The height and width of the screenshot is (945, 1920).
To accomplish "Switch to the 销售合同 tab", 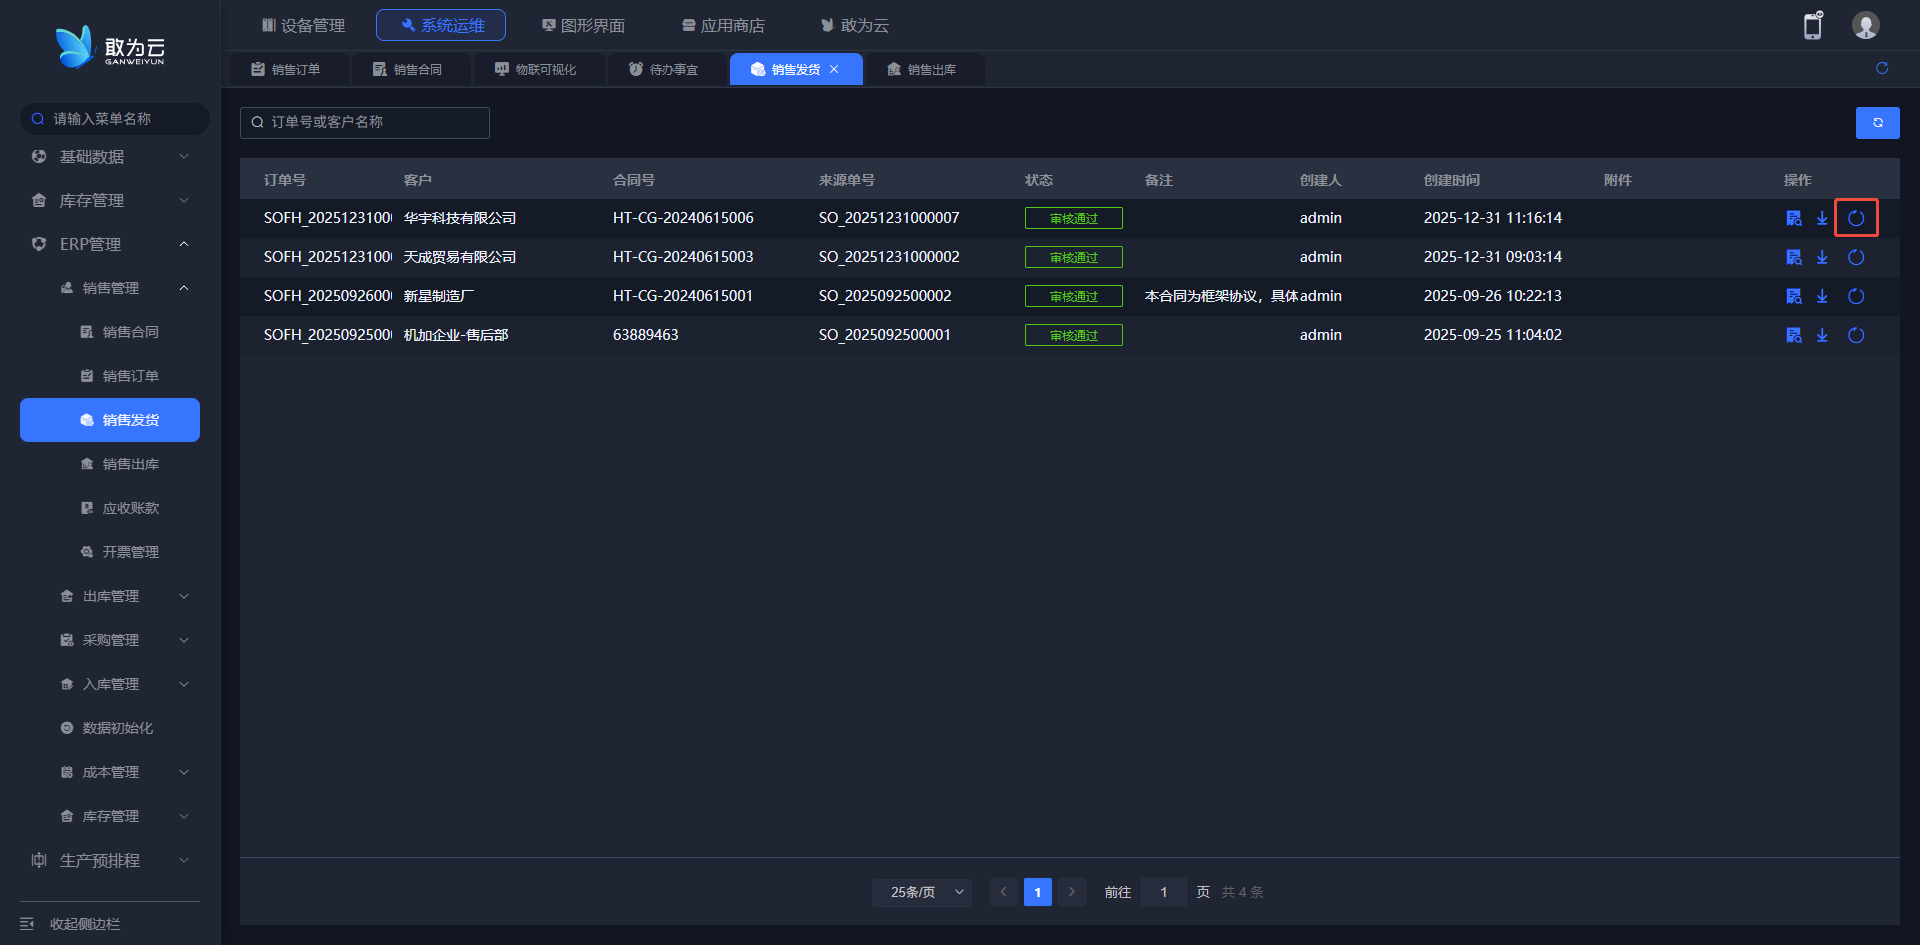I will [408, 69].
